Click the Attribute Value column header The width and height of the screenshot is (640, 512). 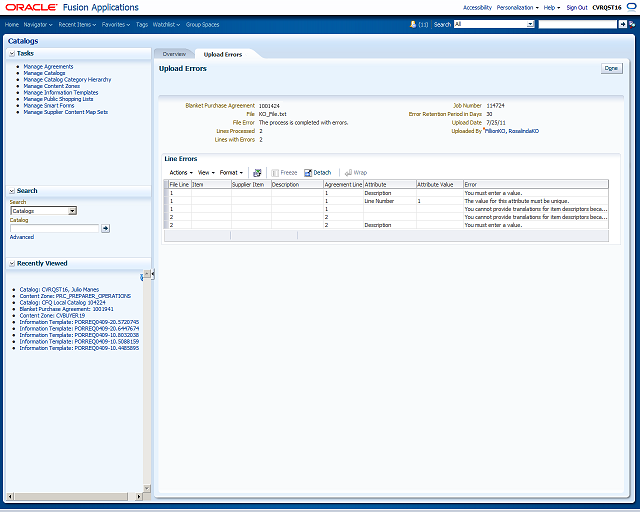440,185
